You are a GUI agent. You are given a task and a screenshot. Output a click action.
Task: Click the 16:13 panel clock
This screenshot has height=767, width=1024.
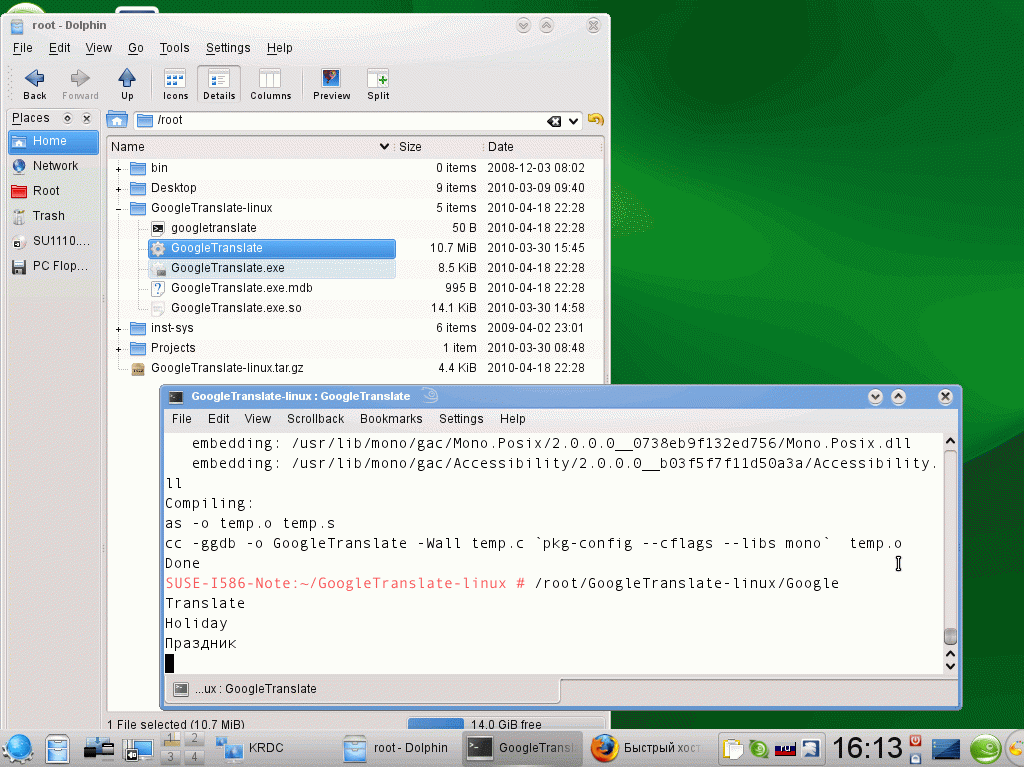click(867, 749)
